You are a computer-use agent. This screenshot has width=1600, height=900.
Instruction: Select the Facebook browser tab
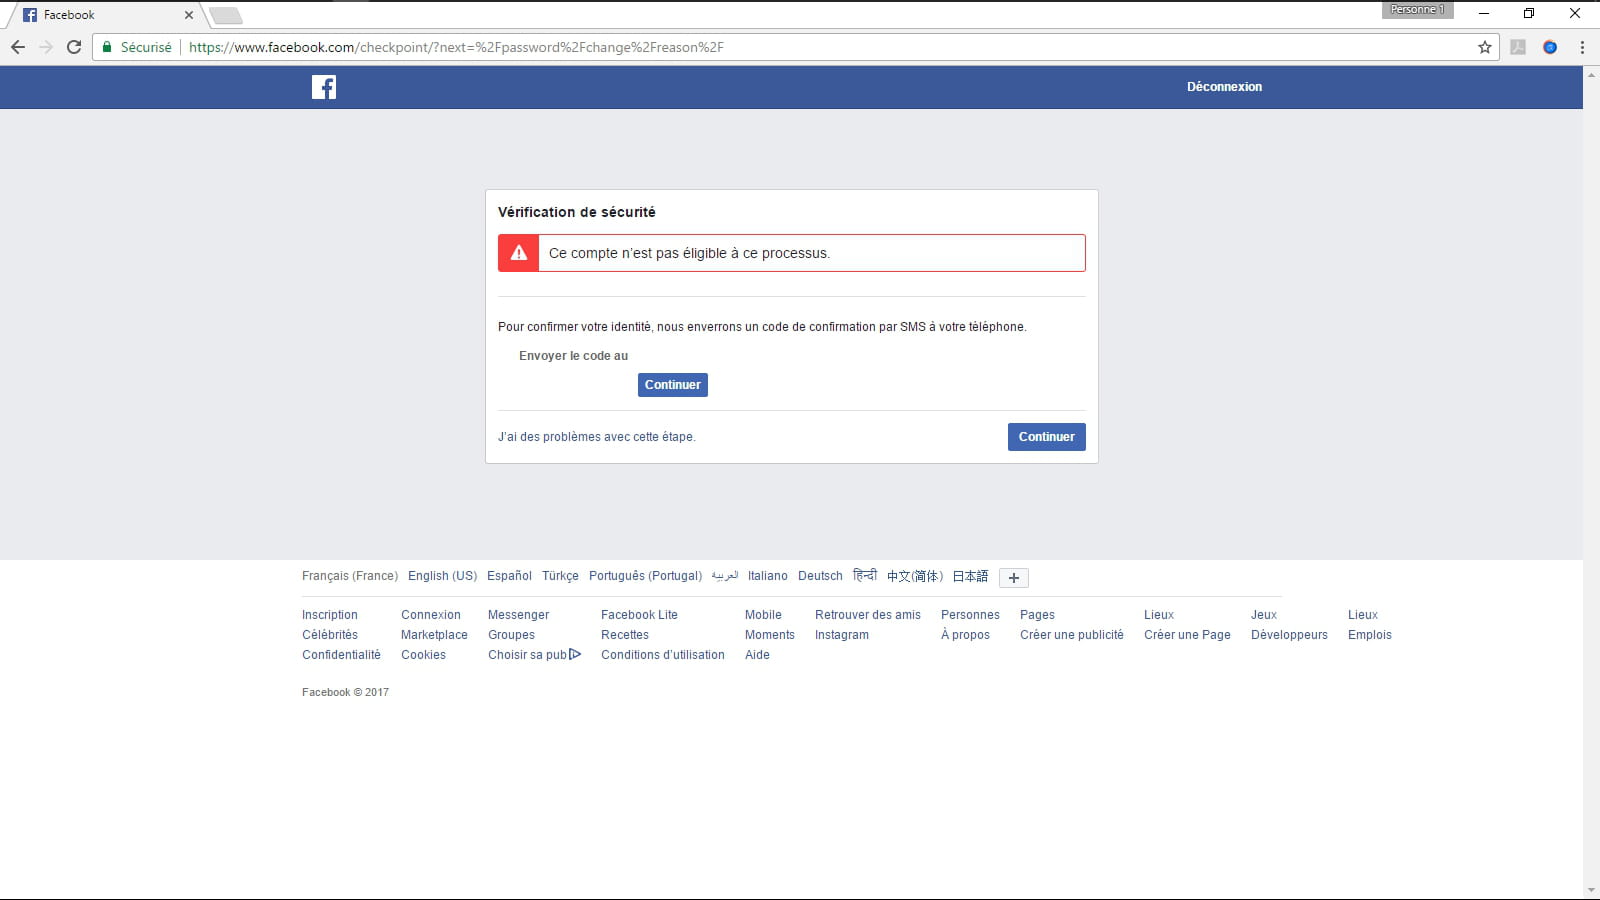click(100, 15)
